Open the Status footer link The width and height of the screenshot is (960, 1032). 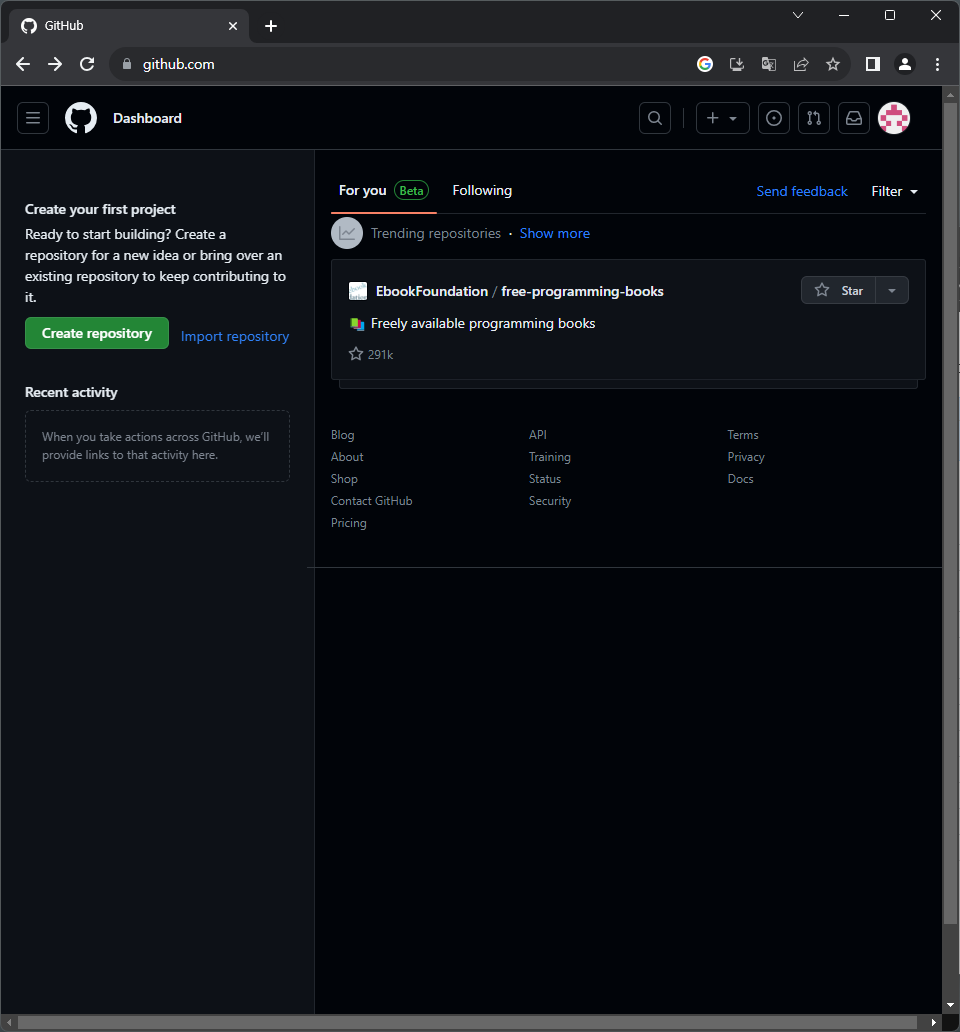pos(545,479)
